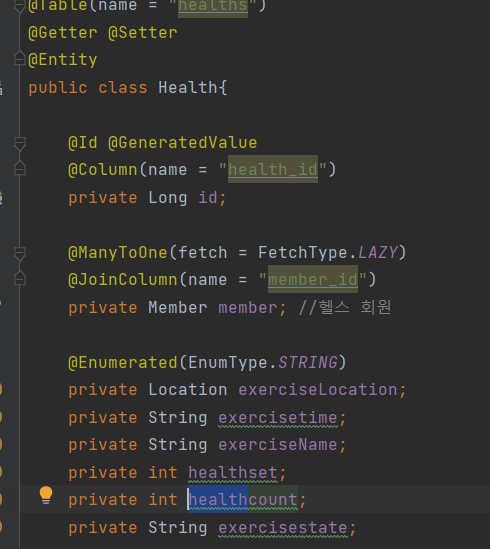Click the STRING enum constant
Screen dimensions: 490x549
308,363
